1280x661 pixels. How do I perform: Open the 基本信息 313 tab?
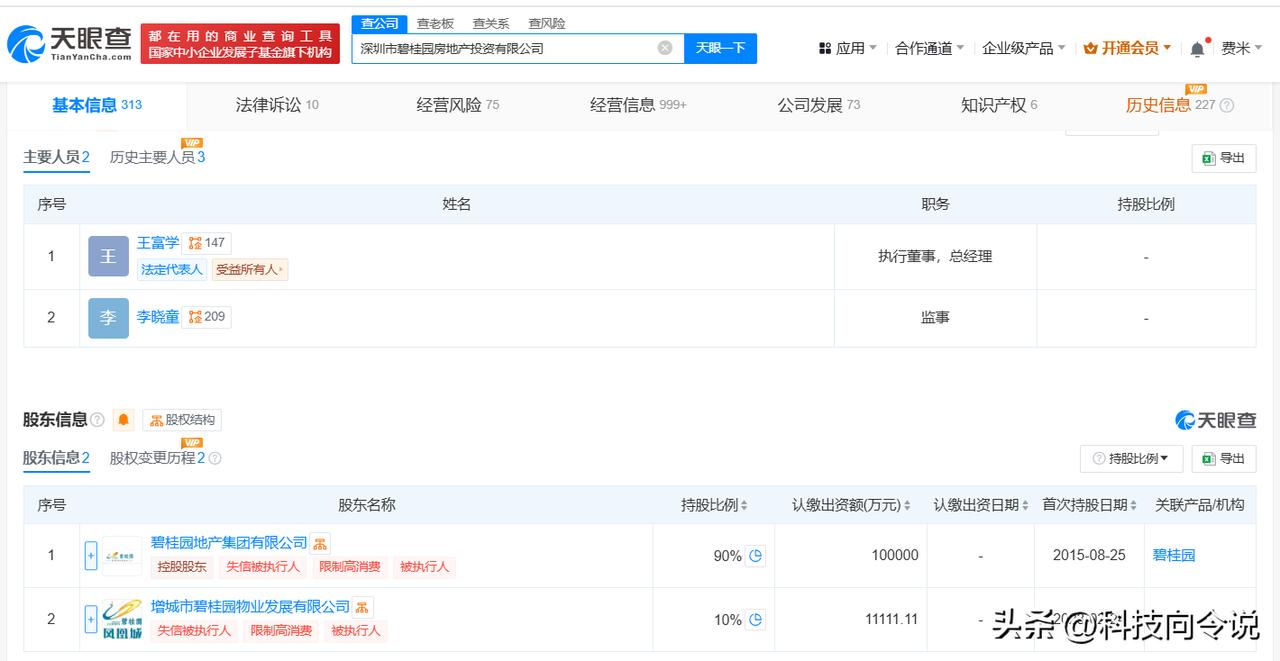tap(97, 105)
